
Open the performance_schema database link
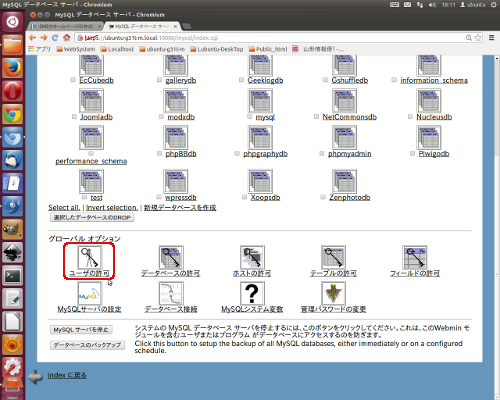(x=91, y=161)
